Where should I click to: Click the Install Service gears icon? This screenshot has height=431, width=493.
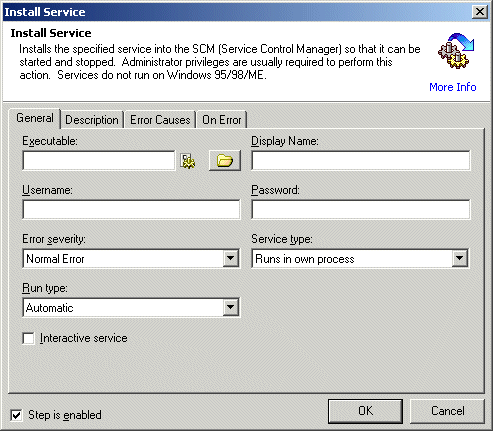tap(456, 51)
